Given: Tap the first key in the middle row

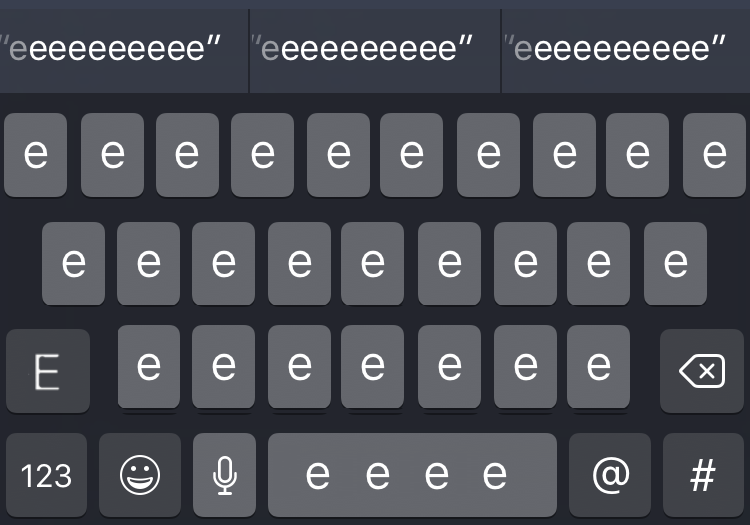Looking at the screenshot, I should [73, 263].
